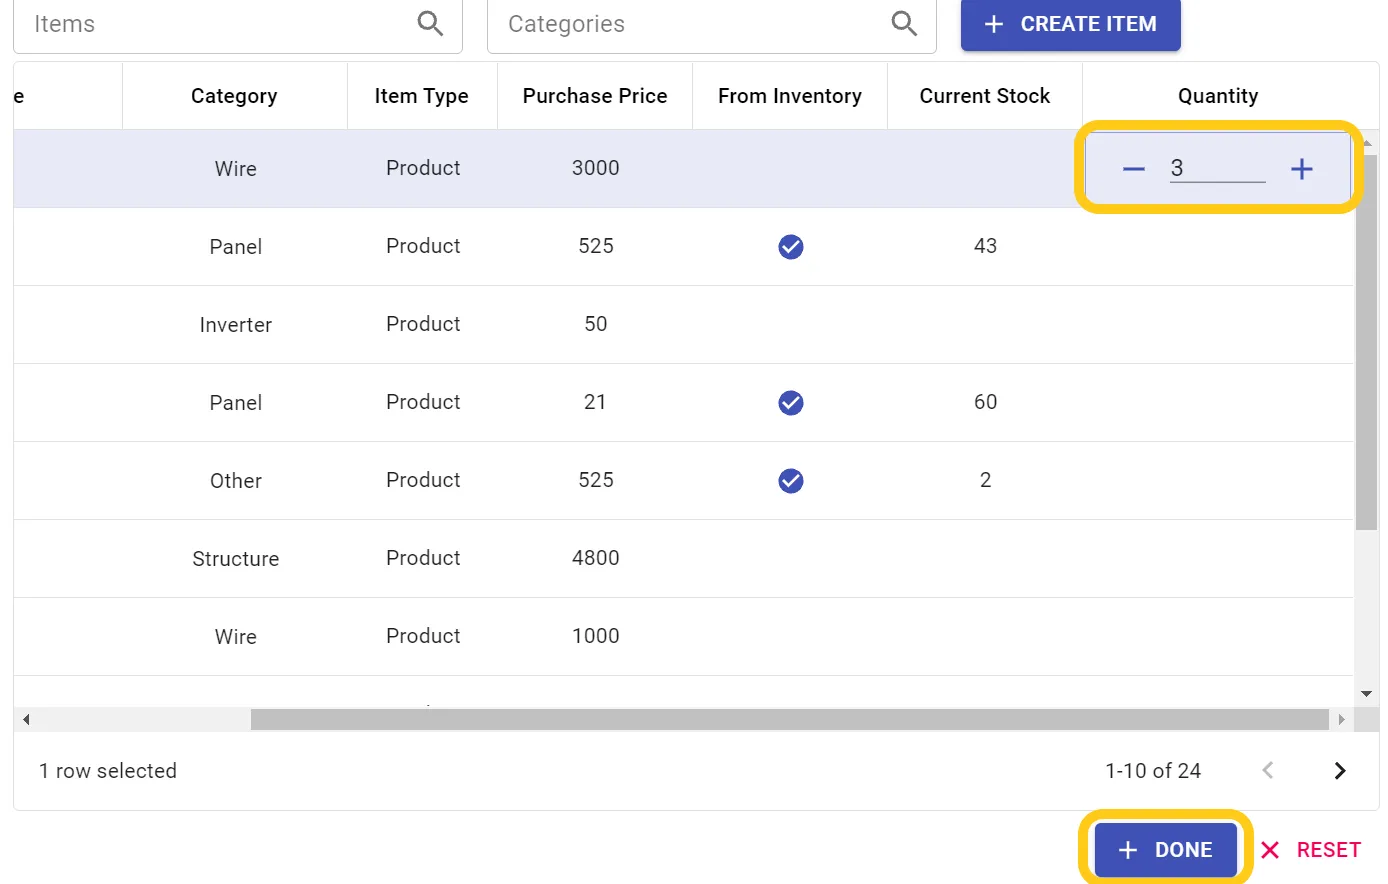Sort by Purchase Price column header

[594, 96]
